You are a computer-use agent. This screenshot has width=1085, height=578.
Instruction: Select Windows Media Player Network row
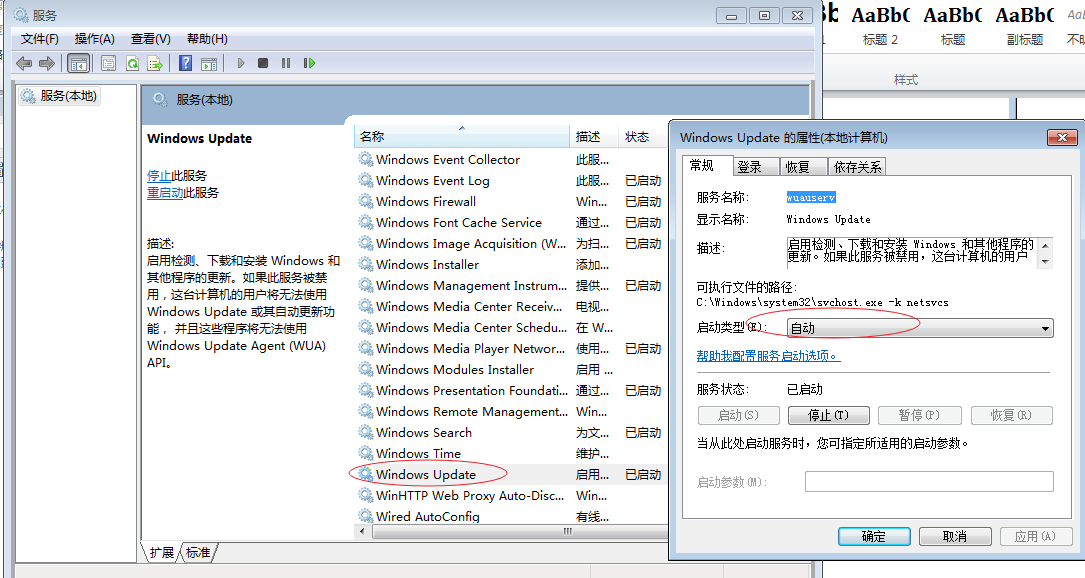point(511,348)
